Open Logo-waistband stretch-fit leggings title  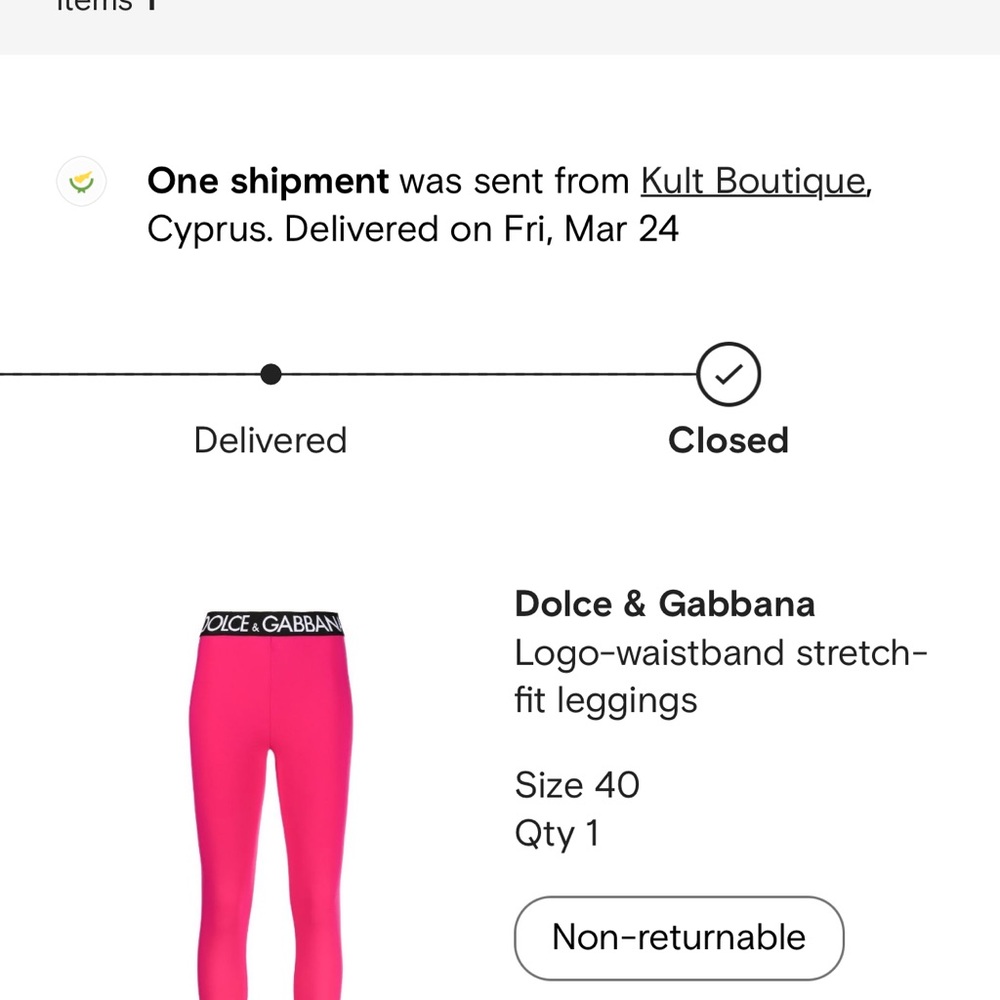(721, 677)
